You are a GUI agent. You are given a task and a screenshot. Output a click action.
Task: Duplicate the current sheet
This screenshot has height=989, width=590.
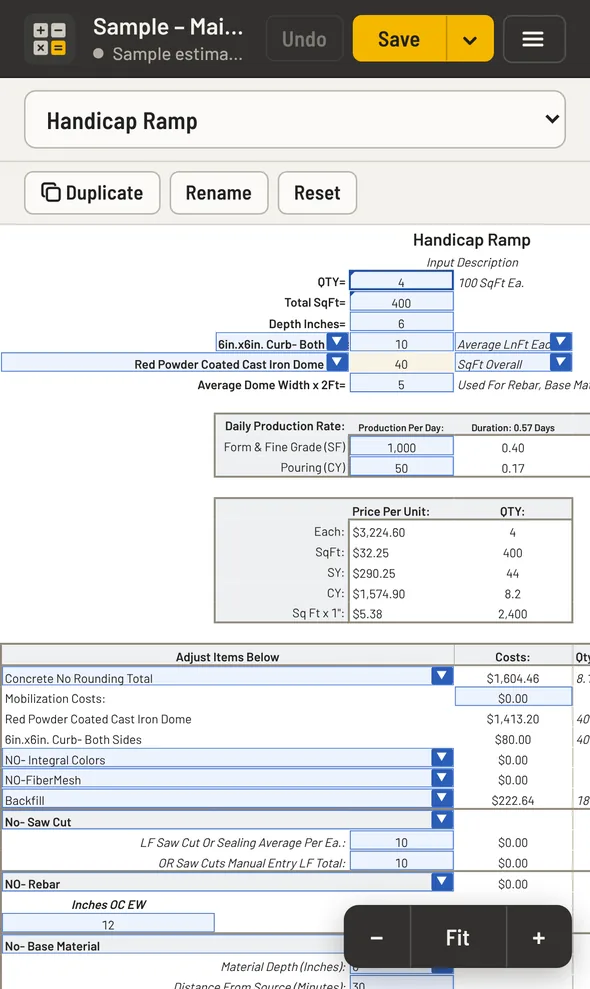tap(92, 193)
